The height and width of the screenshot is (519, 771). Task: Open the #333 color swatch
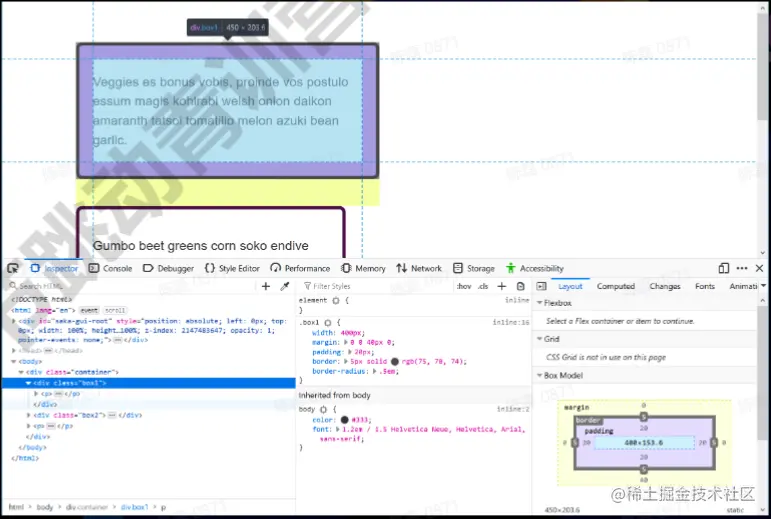coord(345,420)
